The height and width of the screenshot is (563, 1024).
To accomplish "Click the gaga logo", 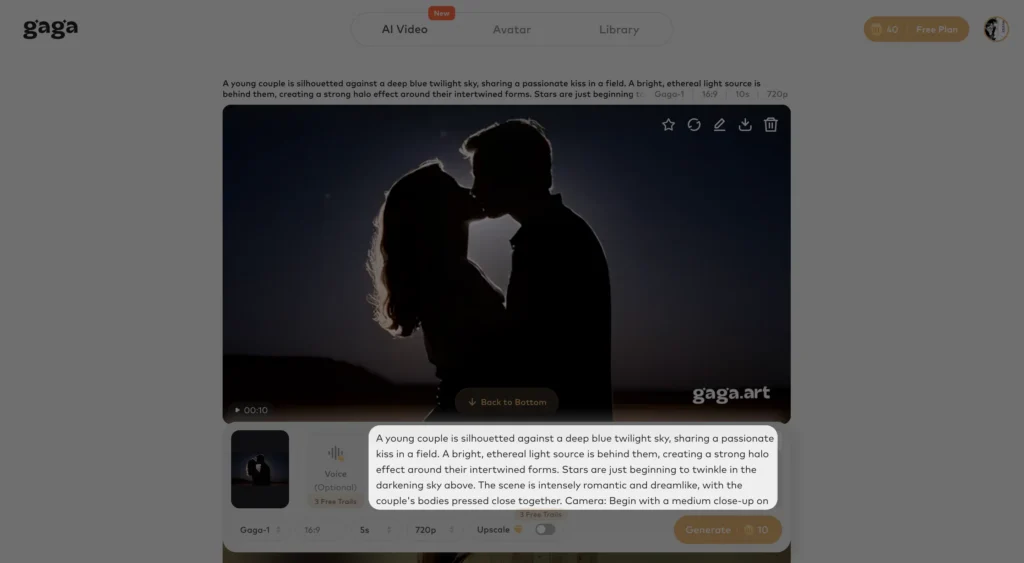I will pos(50,29).
